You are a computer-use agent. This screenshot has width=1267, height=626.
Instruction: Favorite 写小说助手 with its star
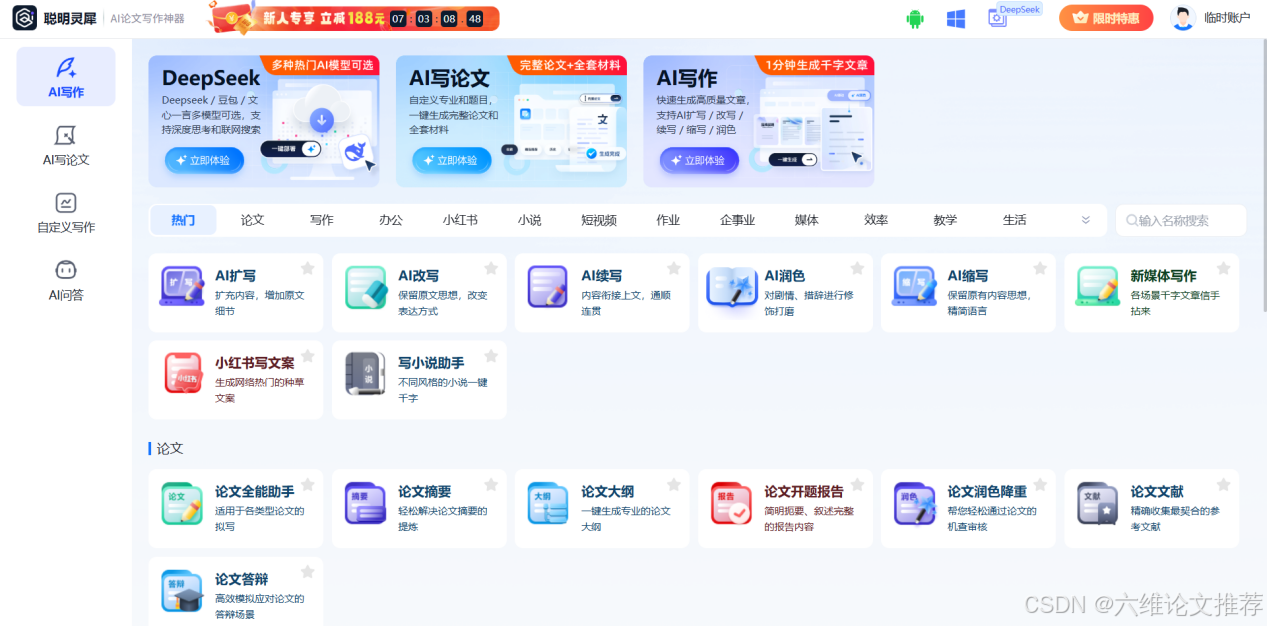tap(491, 356)
